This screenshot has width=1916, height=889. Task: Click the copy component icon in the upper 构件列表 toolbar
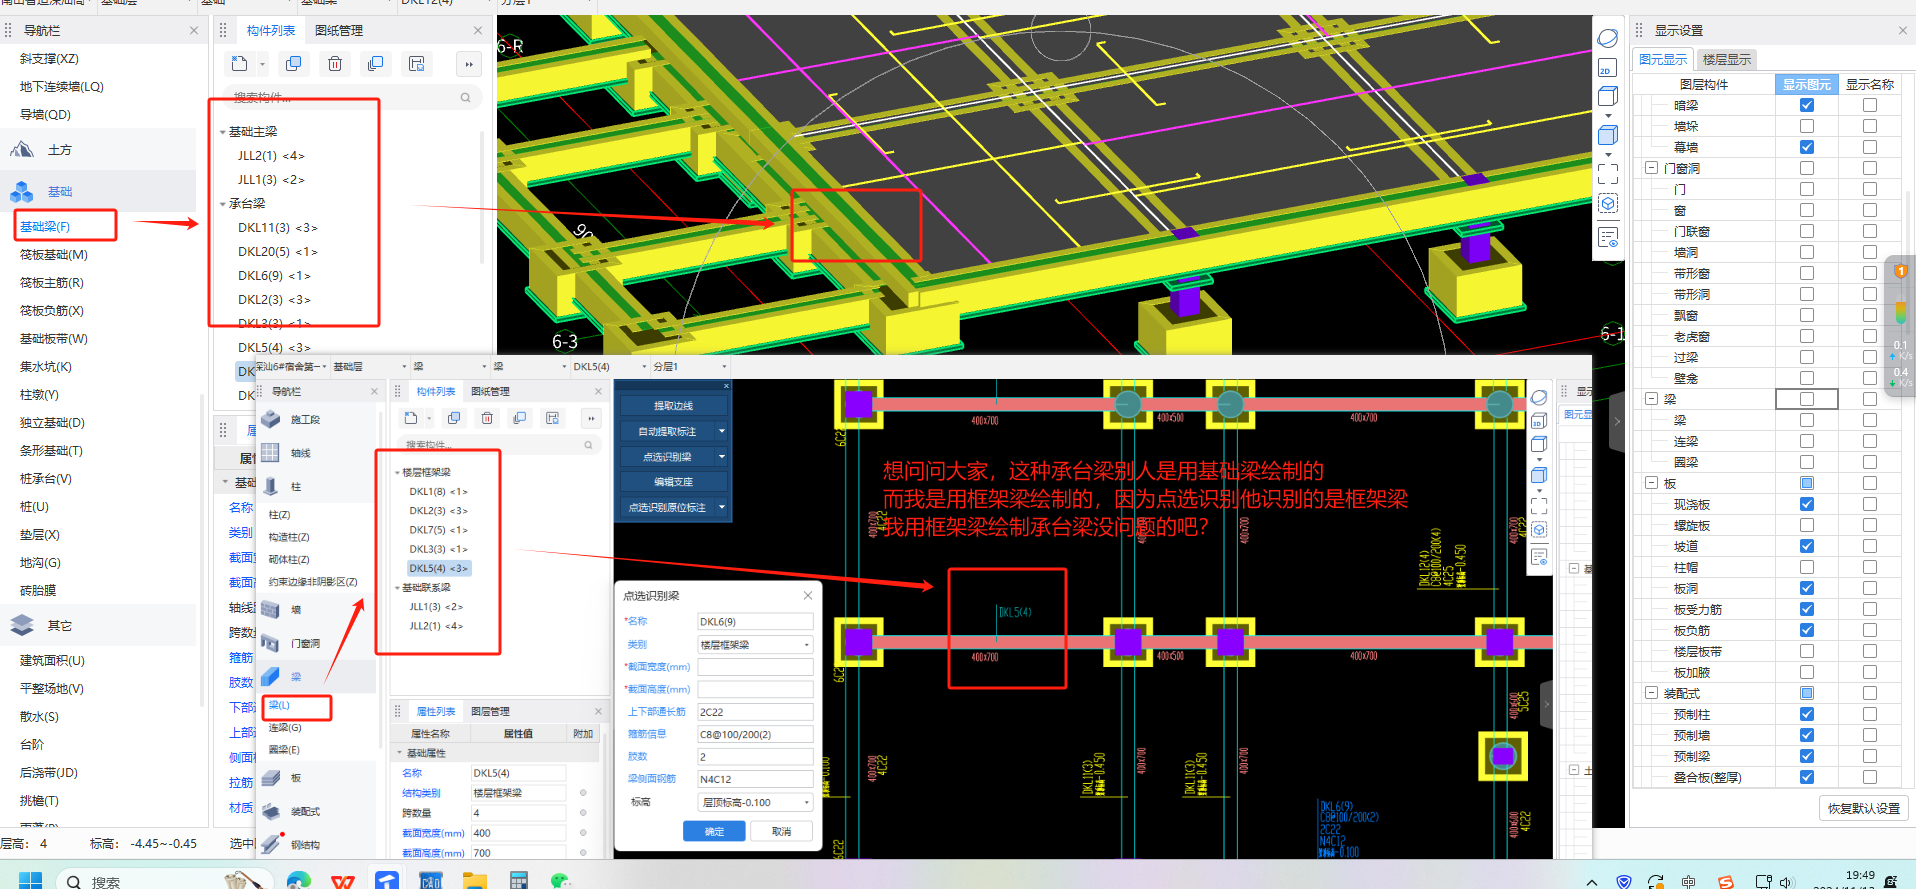coord(293,64)
